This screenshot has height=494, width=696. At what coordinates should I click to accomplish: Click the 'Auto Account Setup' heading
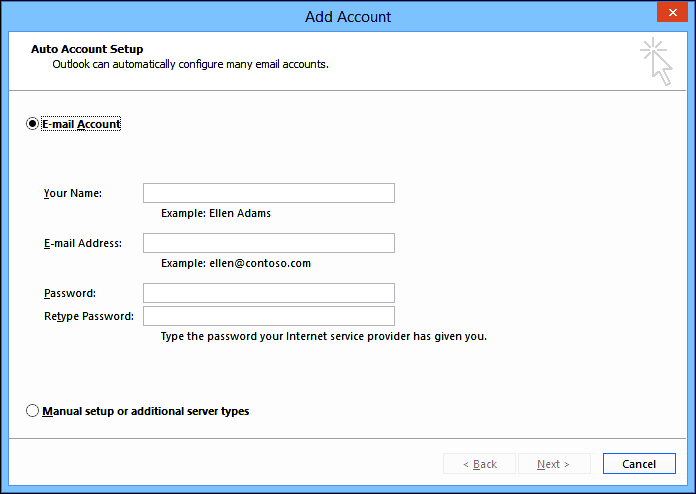pyautogui.click(x=87, y=49)
